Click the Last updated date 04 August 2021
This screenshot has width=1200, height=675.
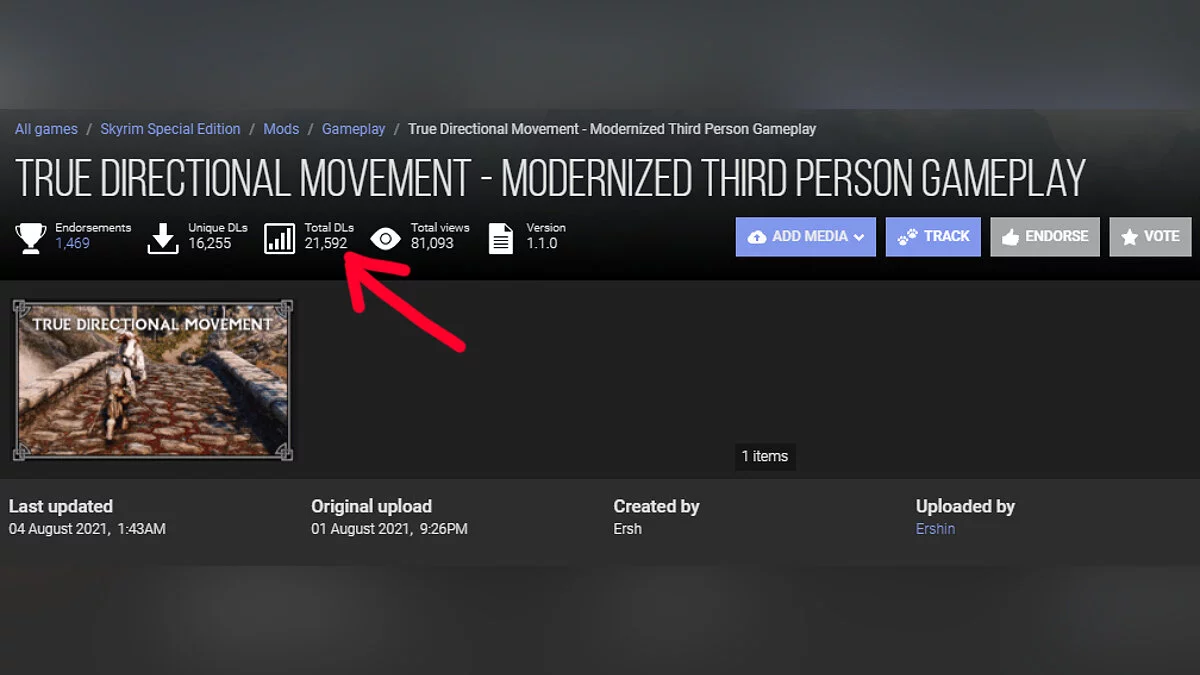[x=87, y=529]
